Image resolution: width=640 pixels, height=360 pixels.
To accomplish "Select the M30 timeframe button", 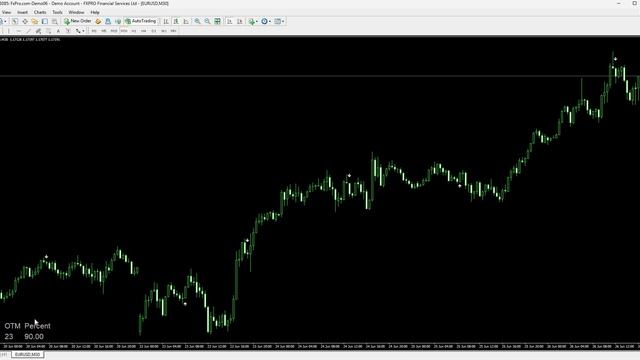I will pos(124,31).
